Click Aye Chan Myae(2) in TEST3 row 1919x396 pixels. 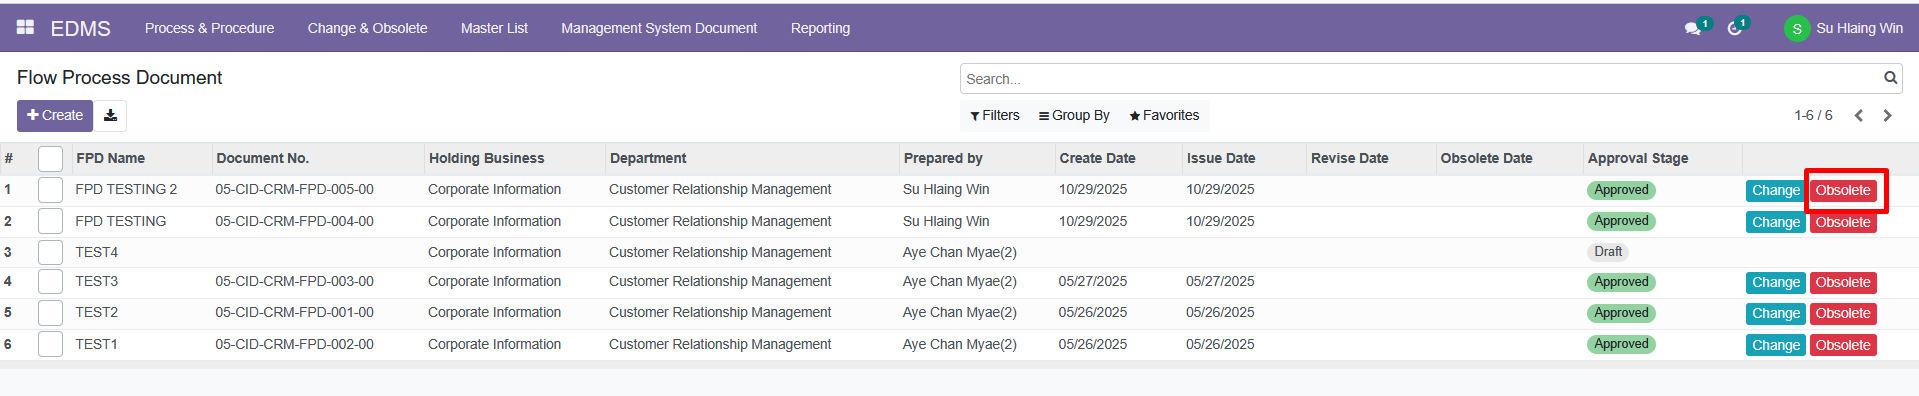pos(960,281)
